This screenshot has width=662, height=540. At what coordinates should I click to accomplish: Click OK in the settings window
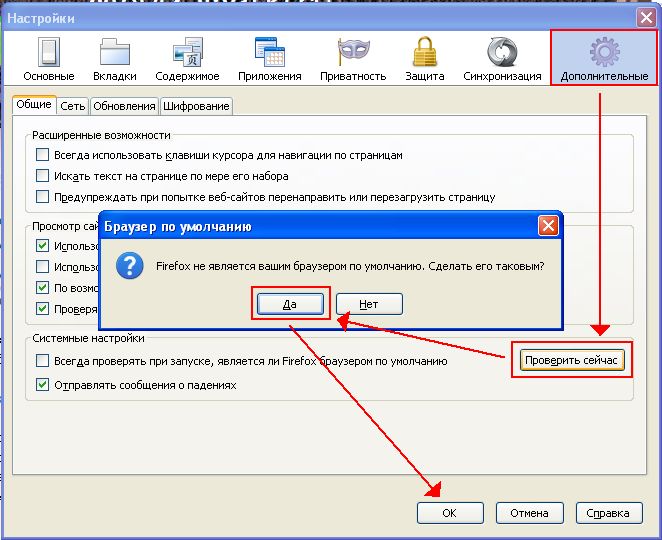[450, 513]
